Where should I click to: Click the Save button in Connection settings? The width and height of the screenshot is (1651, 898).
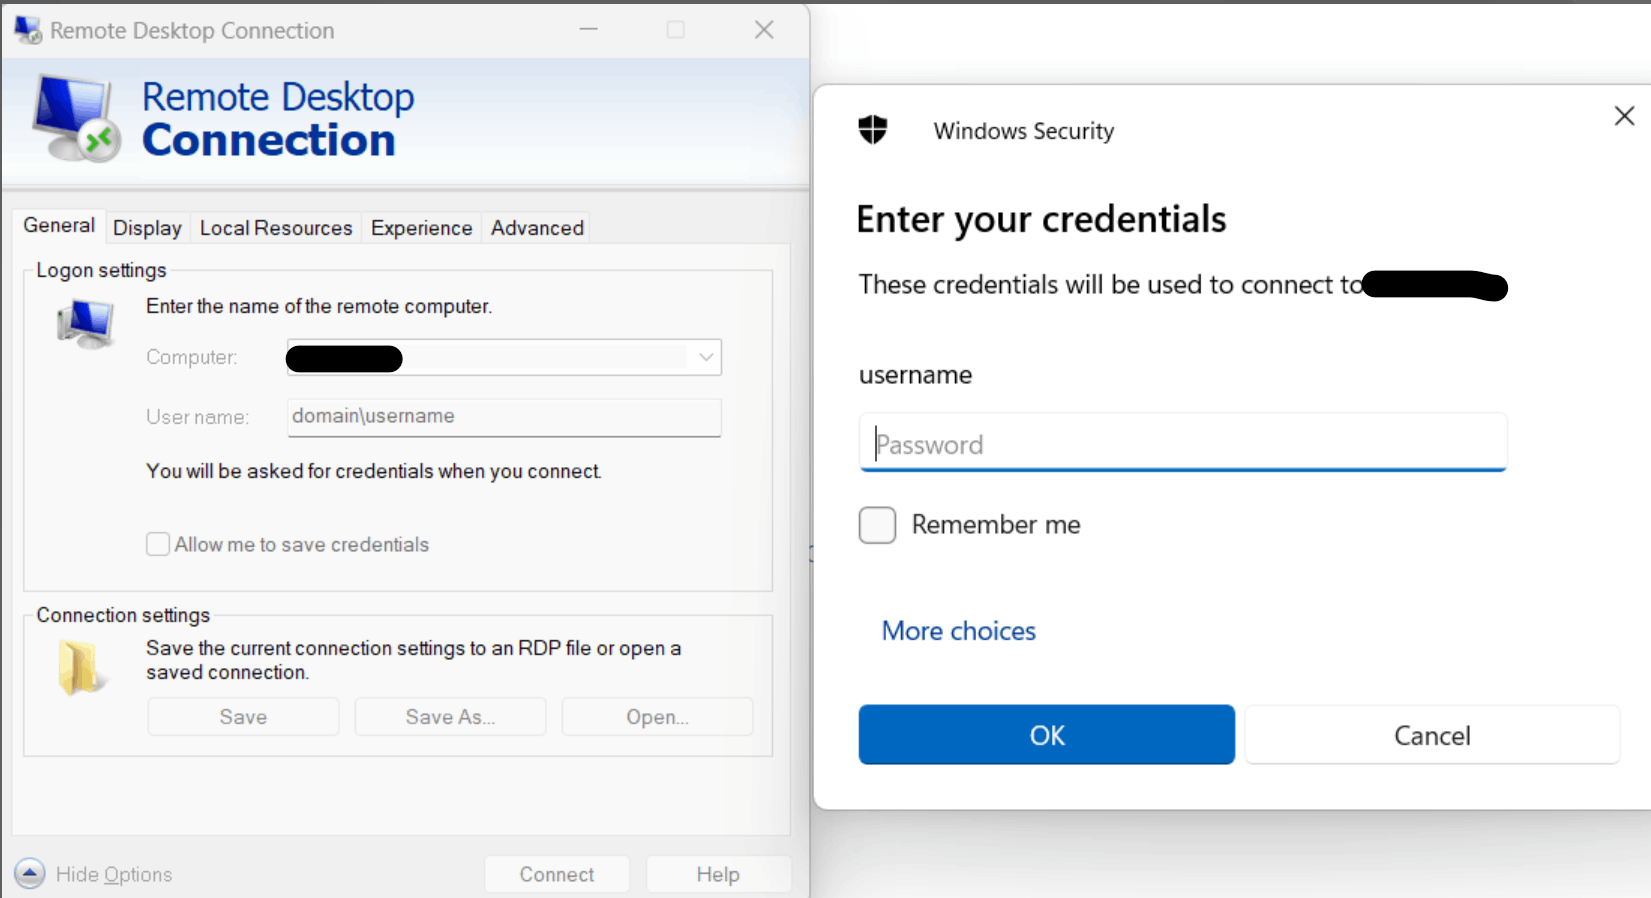243,717
